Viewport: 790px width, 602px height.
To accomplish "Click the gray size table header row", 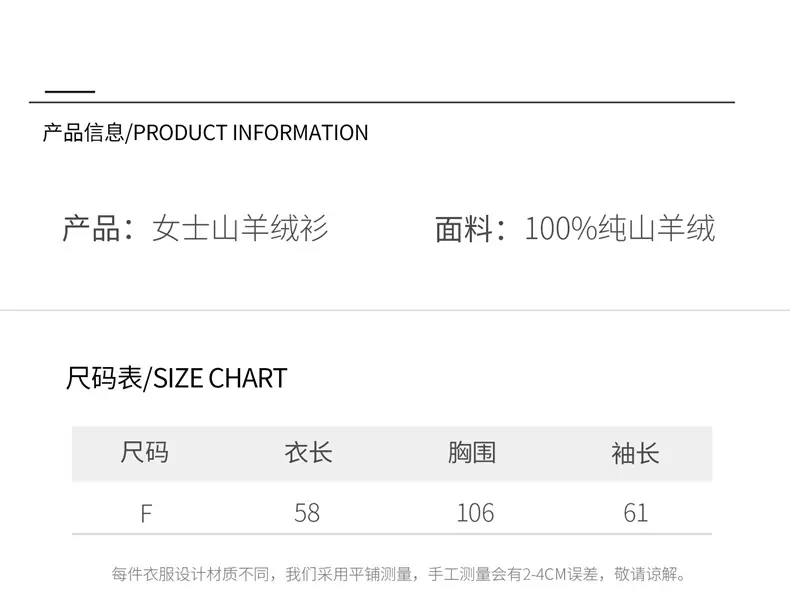I will pos(392,453).
